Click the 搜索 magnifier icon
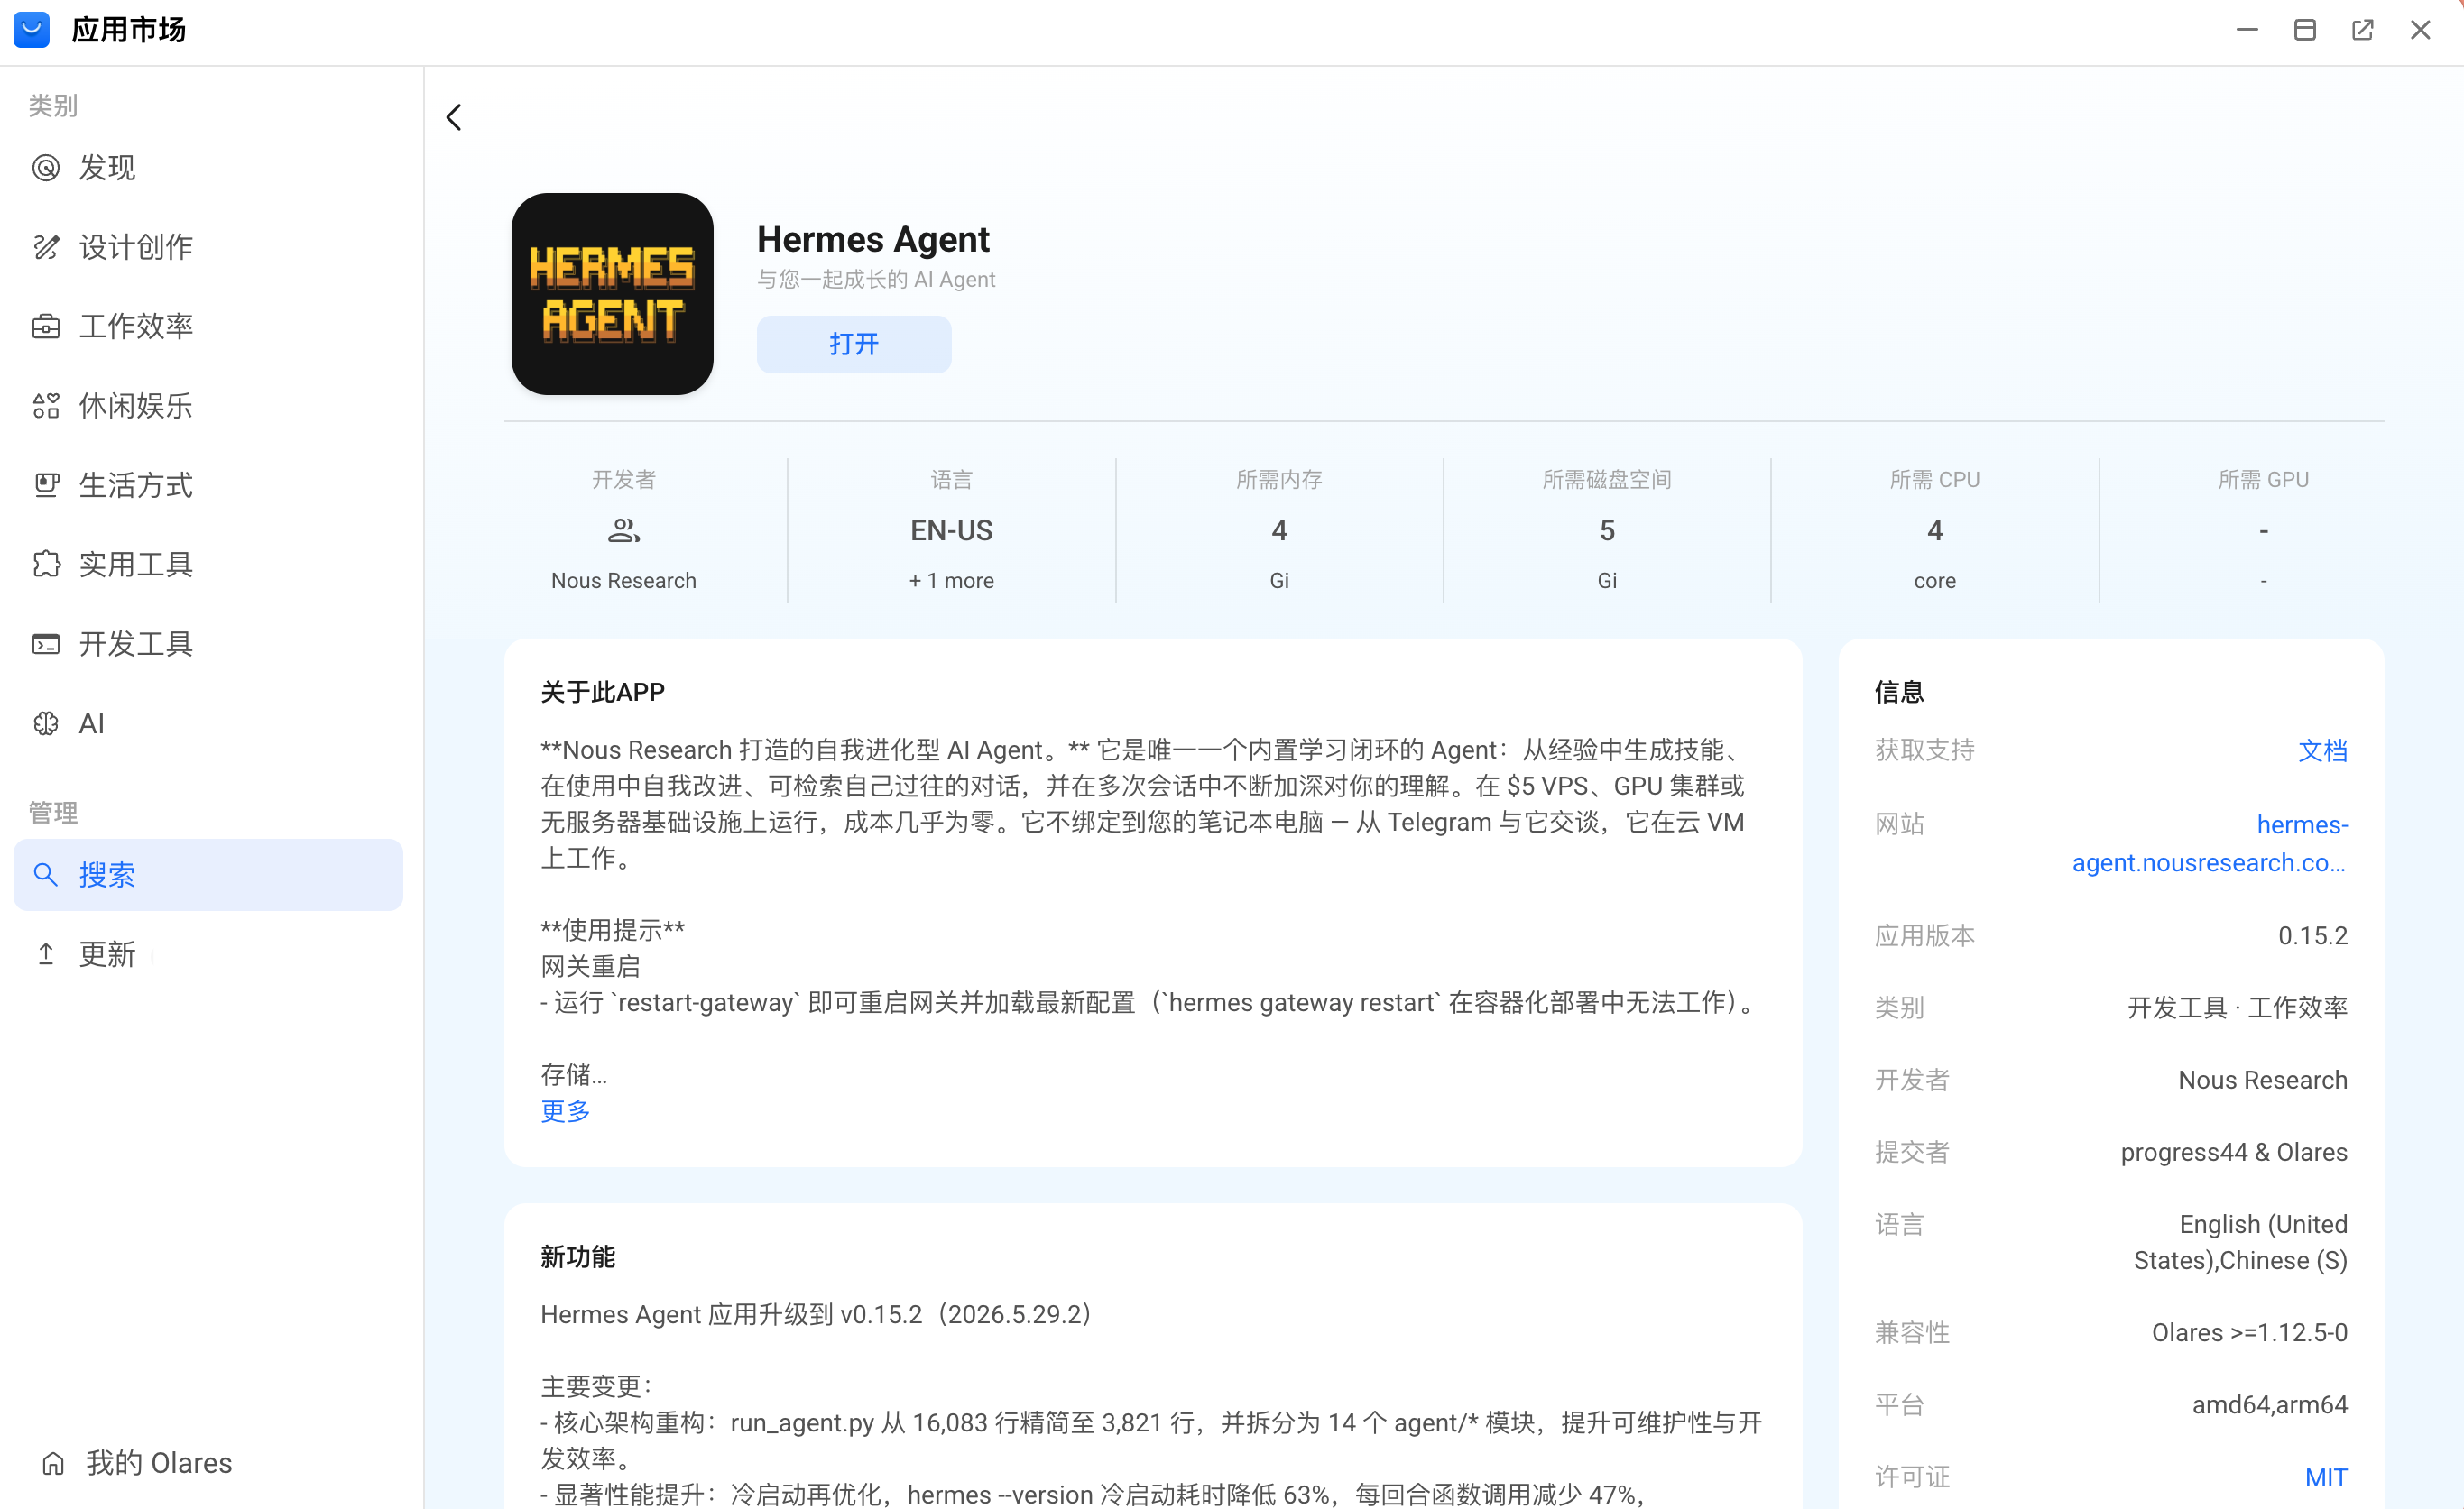 click(46, 874)
